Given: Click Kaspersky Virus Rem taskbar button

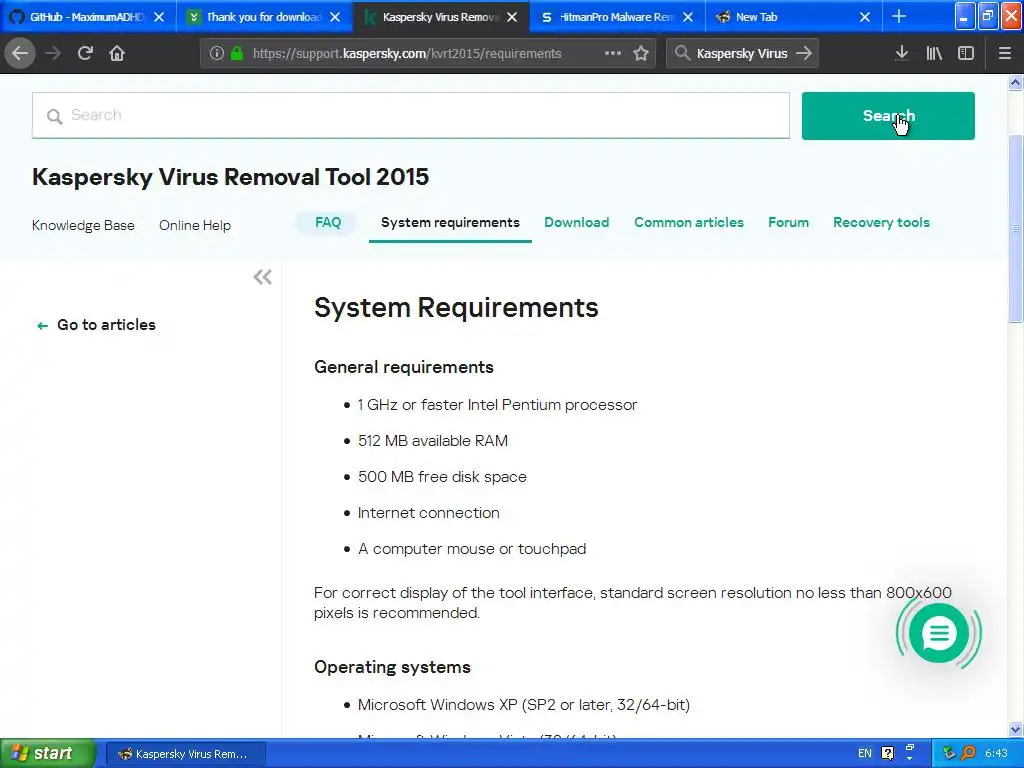Looking at the screenshot, I should point(185,754).
